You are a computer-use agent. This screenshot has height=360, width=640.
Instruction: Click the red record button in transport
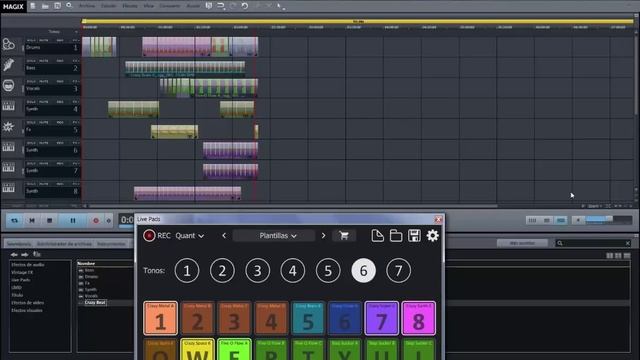(96, 220)
